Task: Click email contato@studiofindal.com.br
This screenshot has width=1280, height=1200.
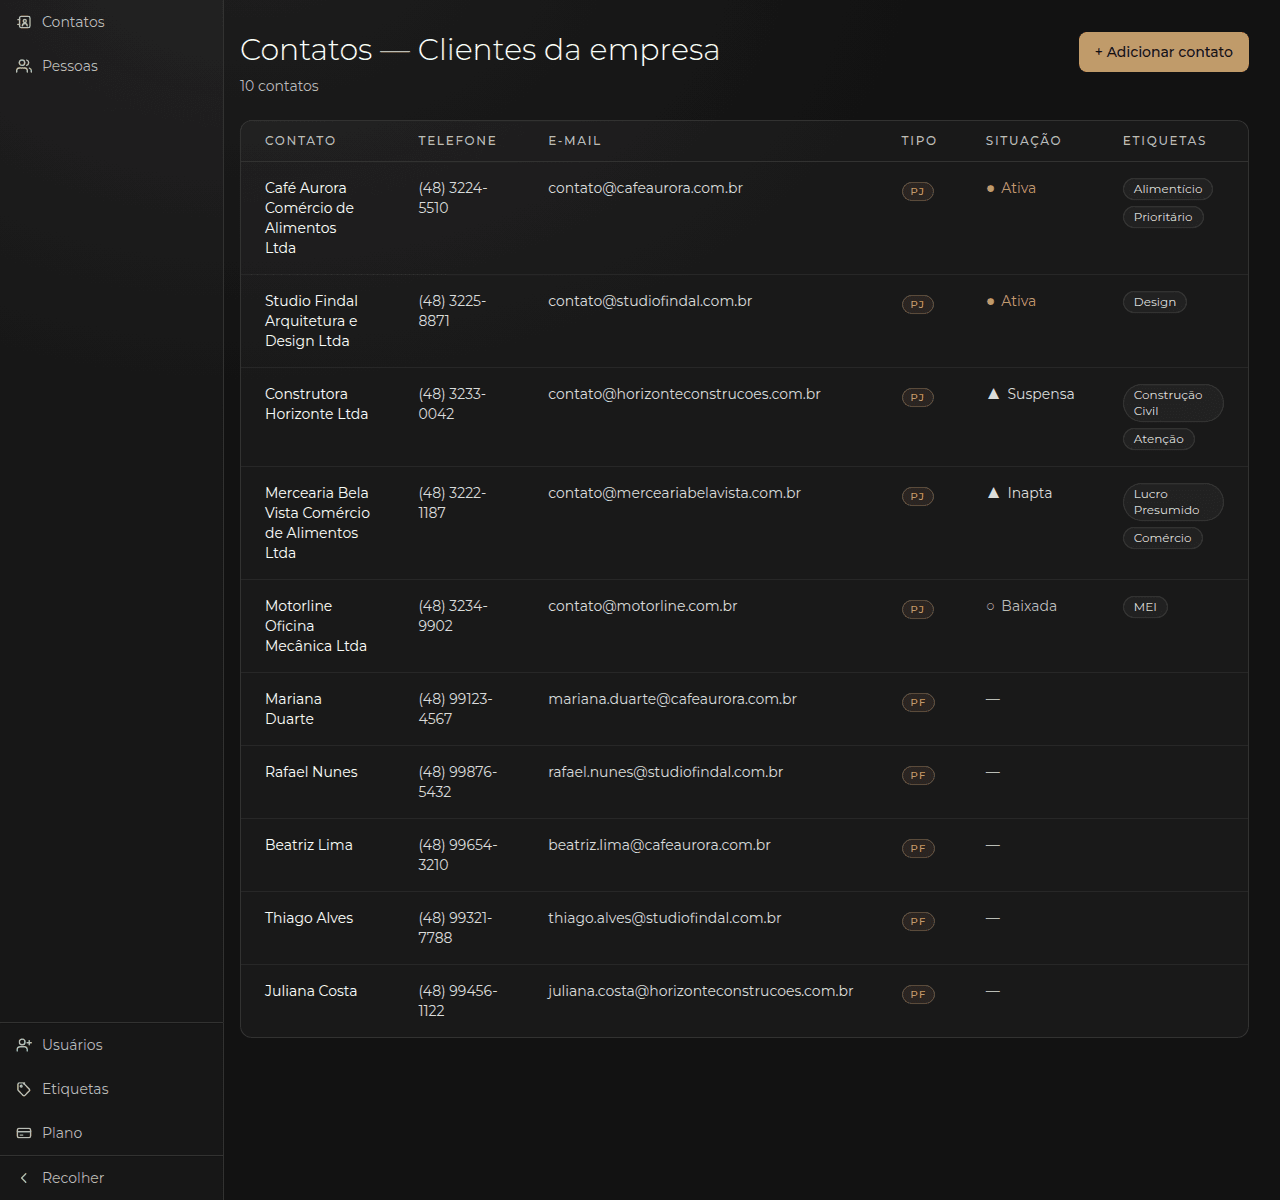Action: [x=650, y=301]
